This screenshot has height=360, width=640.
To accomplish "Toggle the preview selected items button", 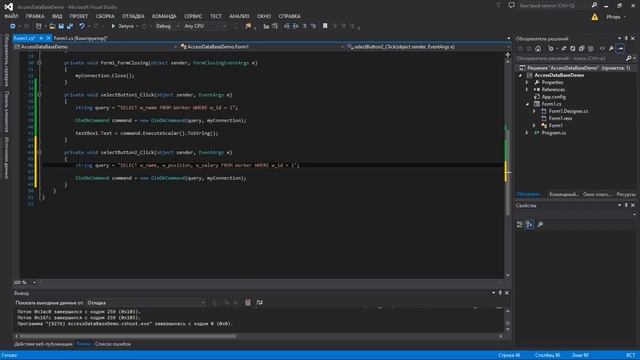I will [620, 49].
